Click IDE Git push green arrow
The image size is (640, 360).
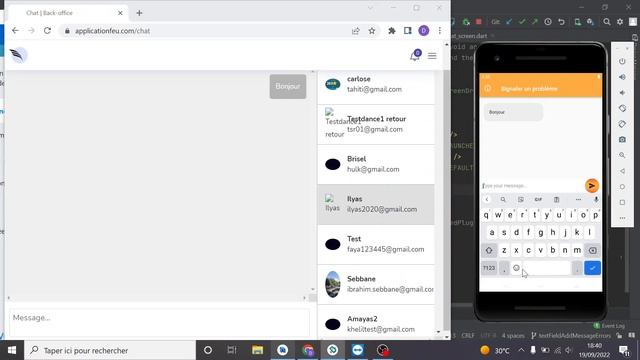point(535,22)
